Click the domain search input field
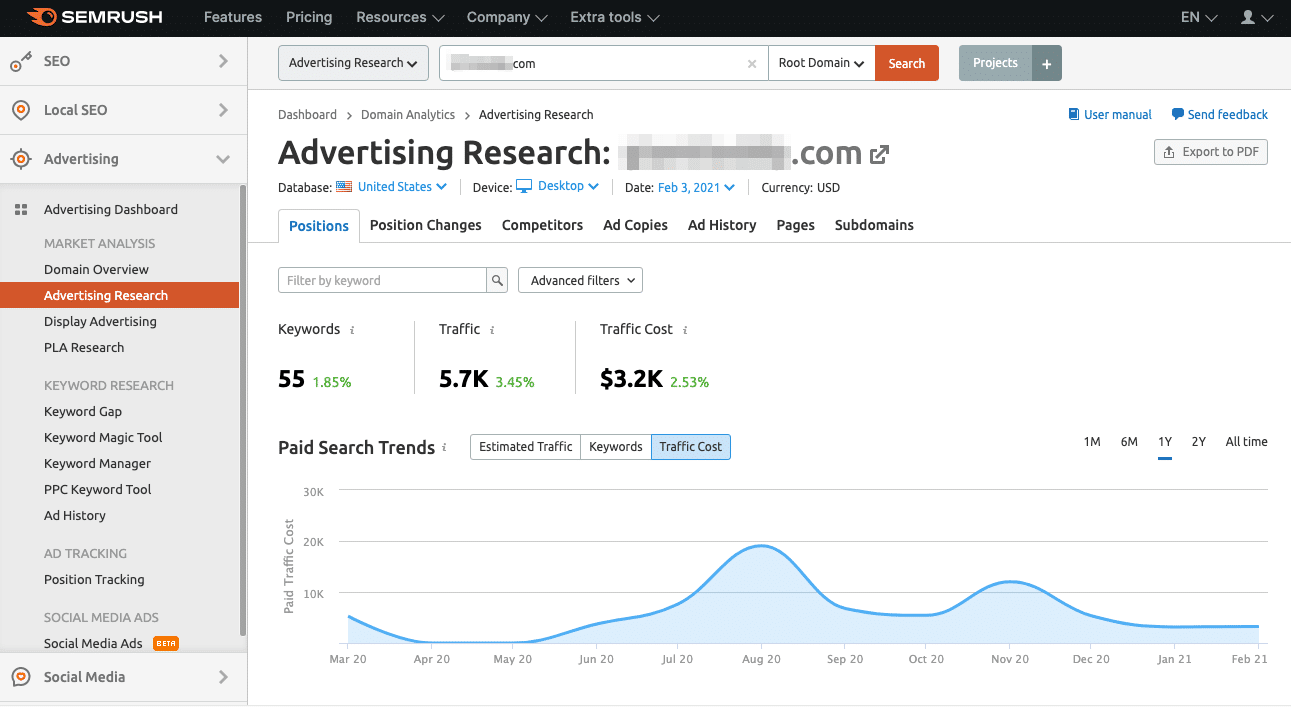1291x707 pixels. coord(604,63)
